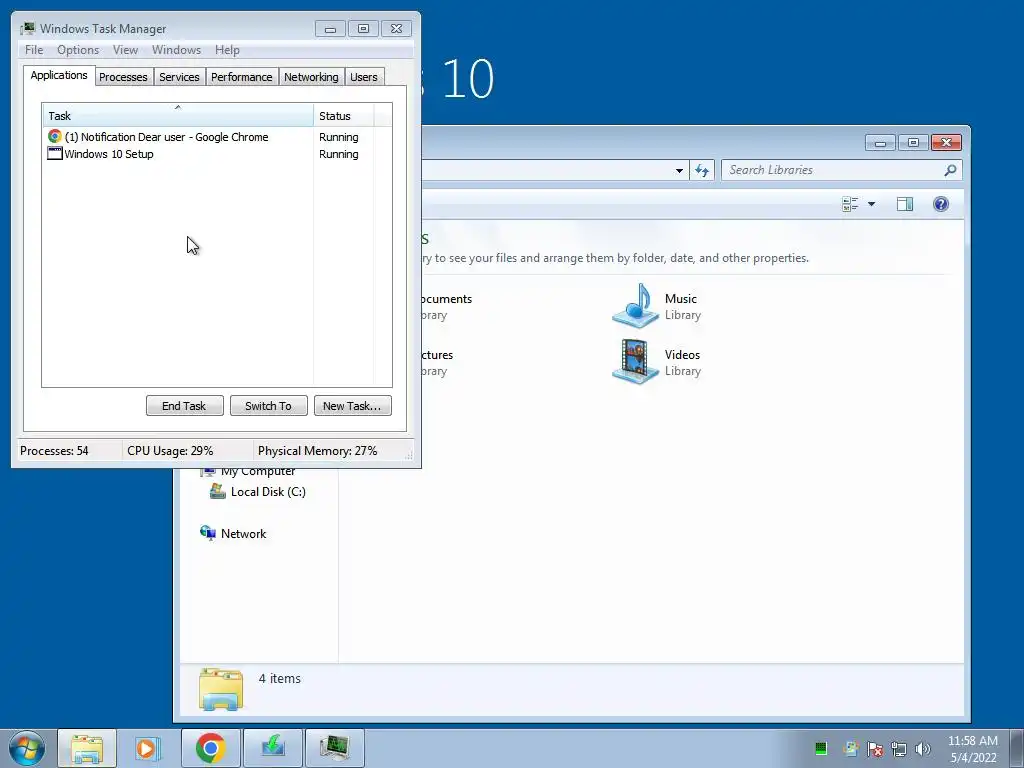Select Local Disk (C:) in navigation pane
The image size is (1024, 768).
(257, 492)
